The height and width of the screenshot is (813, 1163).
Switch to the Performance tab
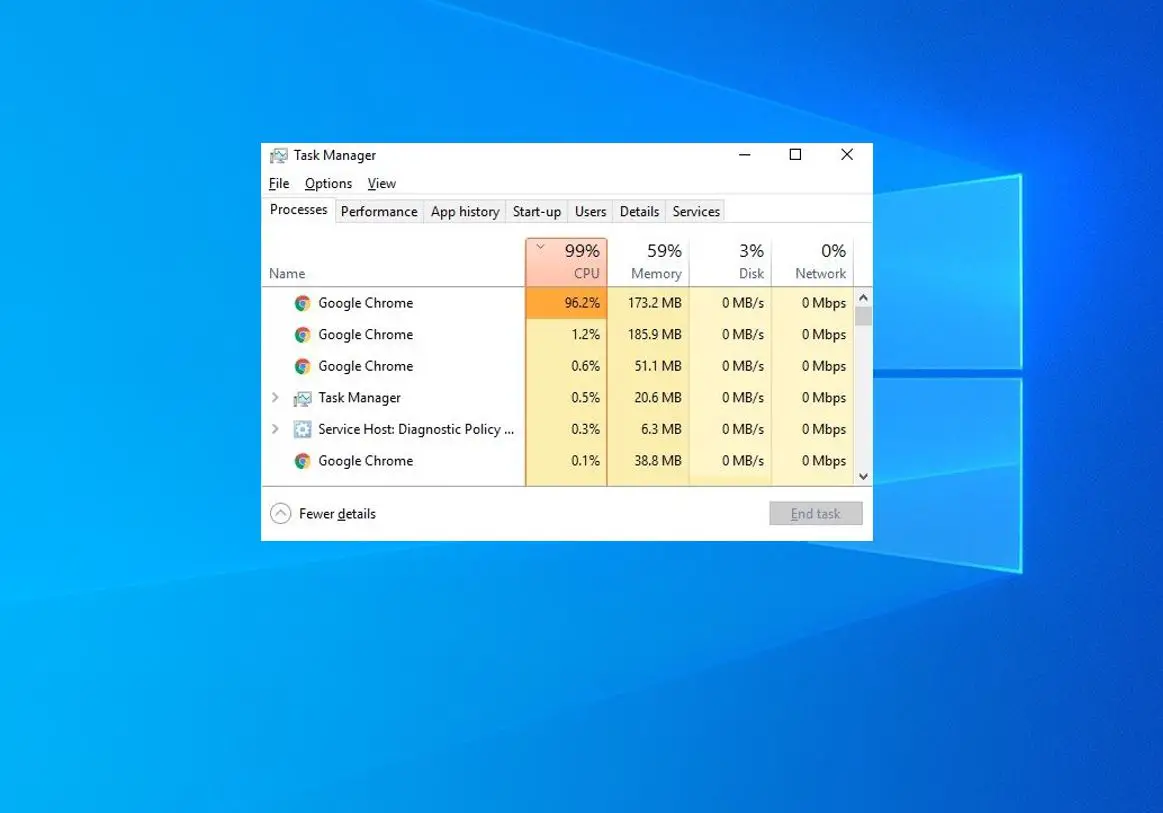pyautogui.click(x=379, y=211)
